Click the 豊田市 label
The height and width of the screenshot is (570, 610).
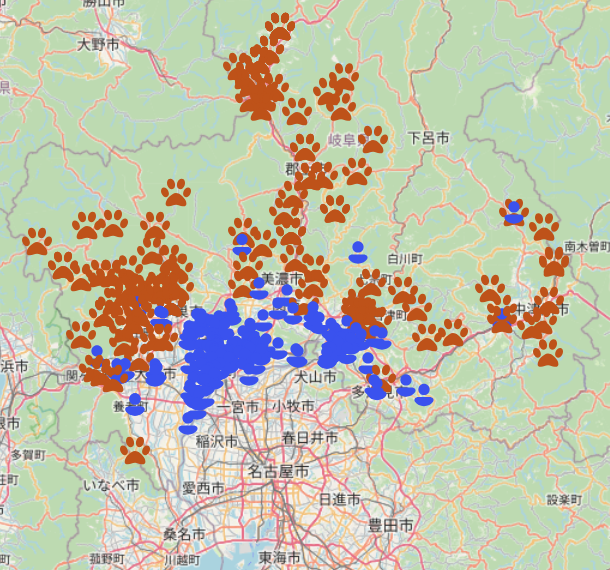390,526
